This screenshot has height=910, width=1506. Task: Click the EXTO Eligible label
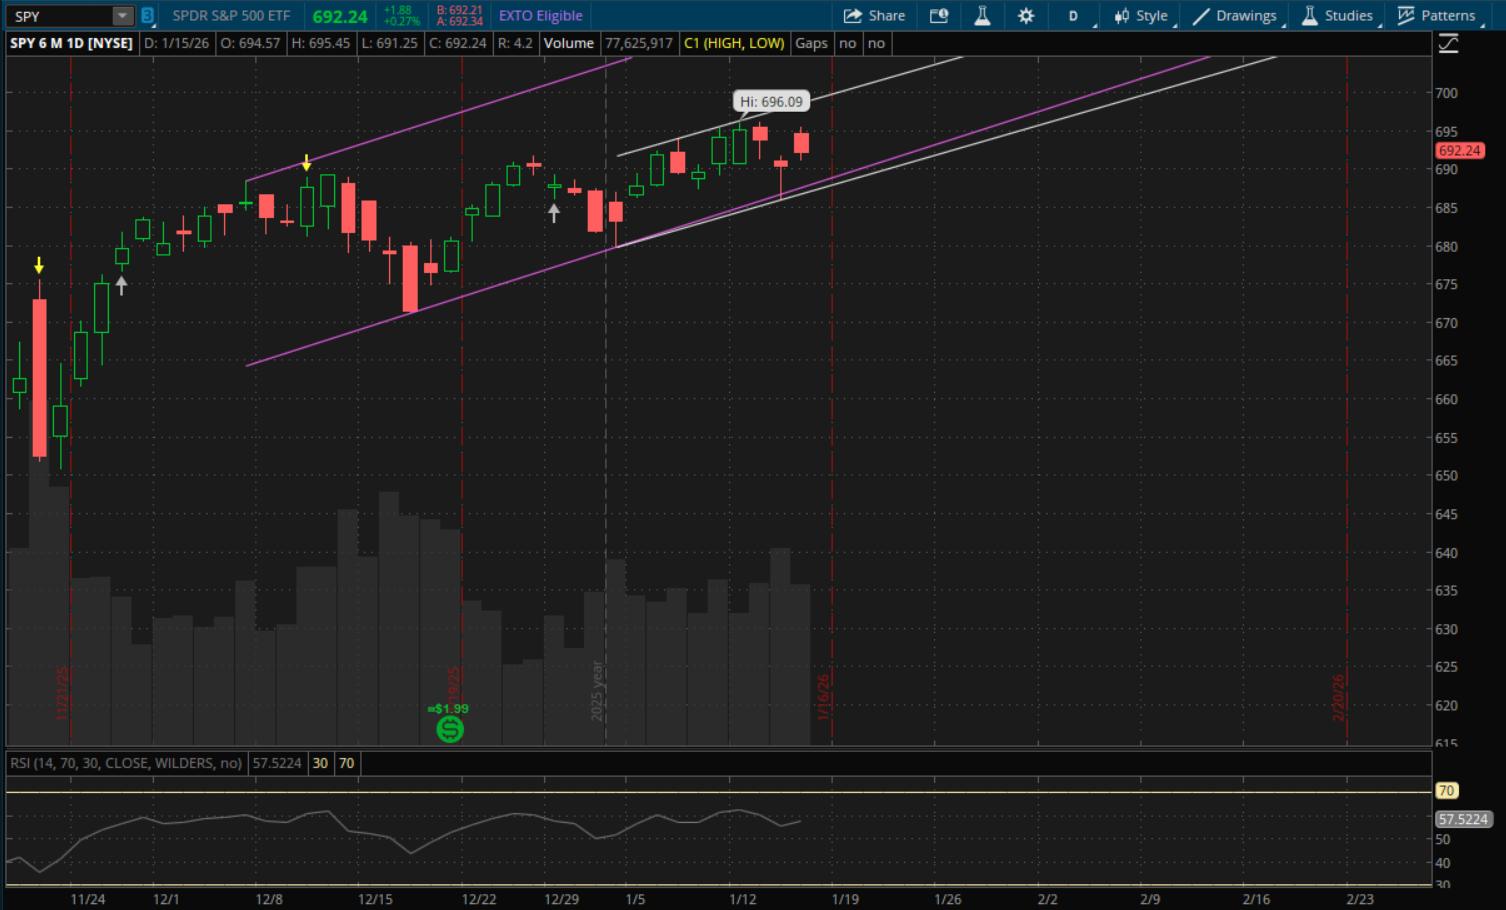[x=540, y=16]
